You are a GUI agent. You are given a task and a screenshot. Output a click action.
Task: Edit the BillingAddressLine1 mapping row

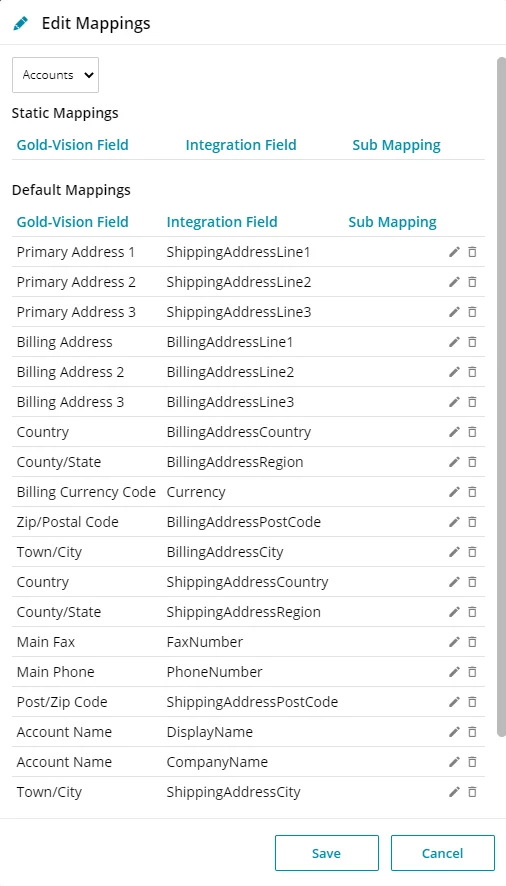454,342
